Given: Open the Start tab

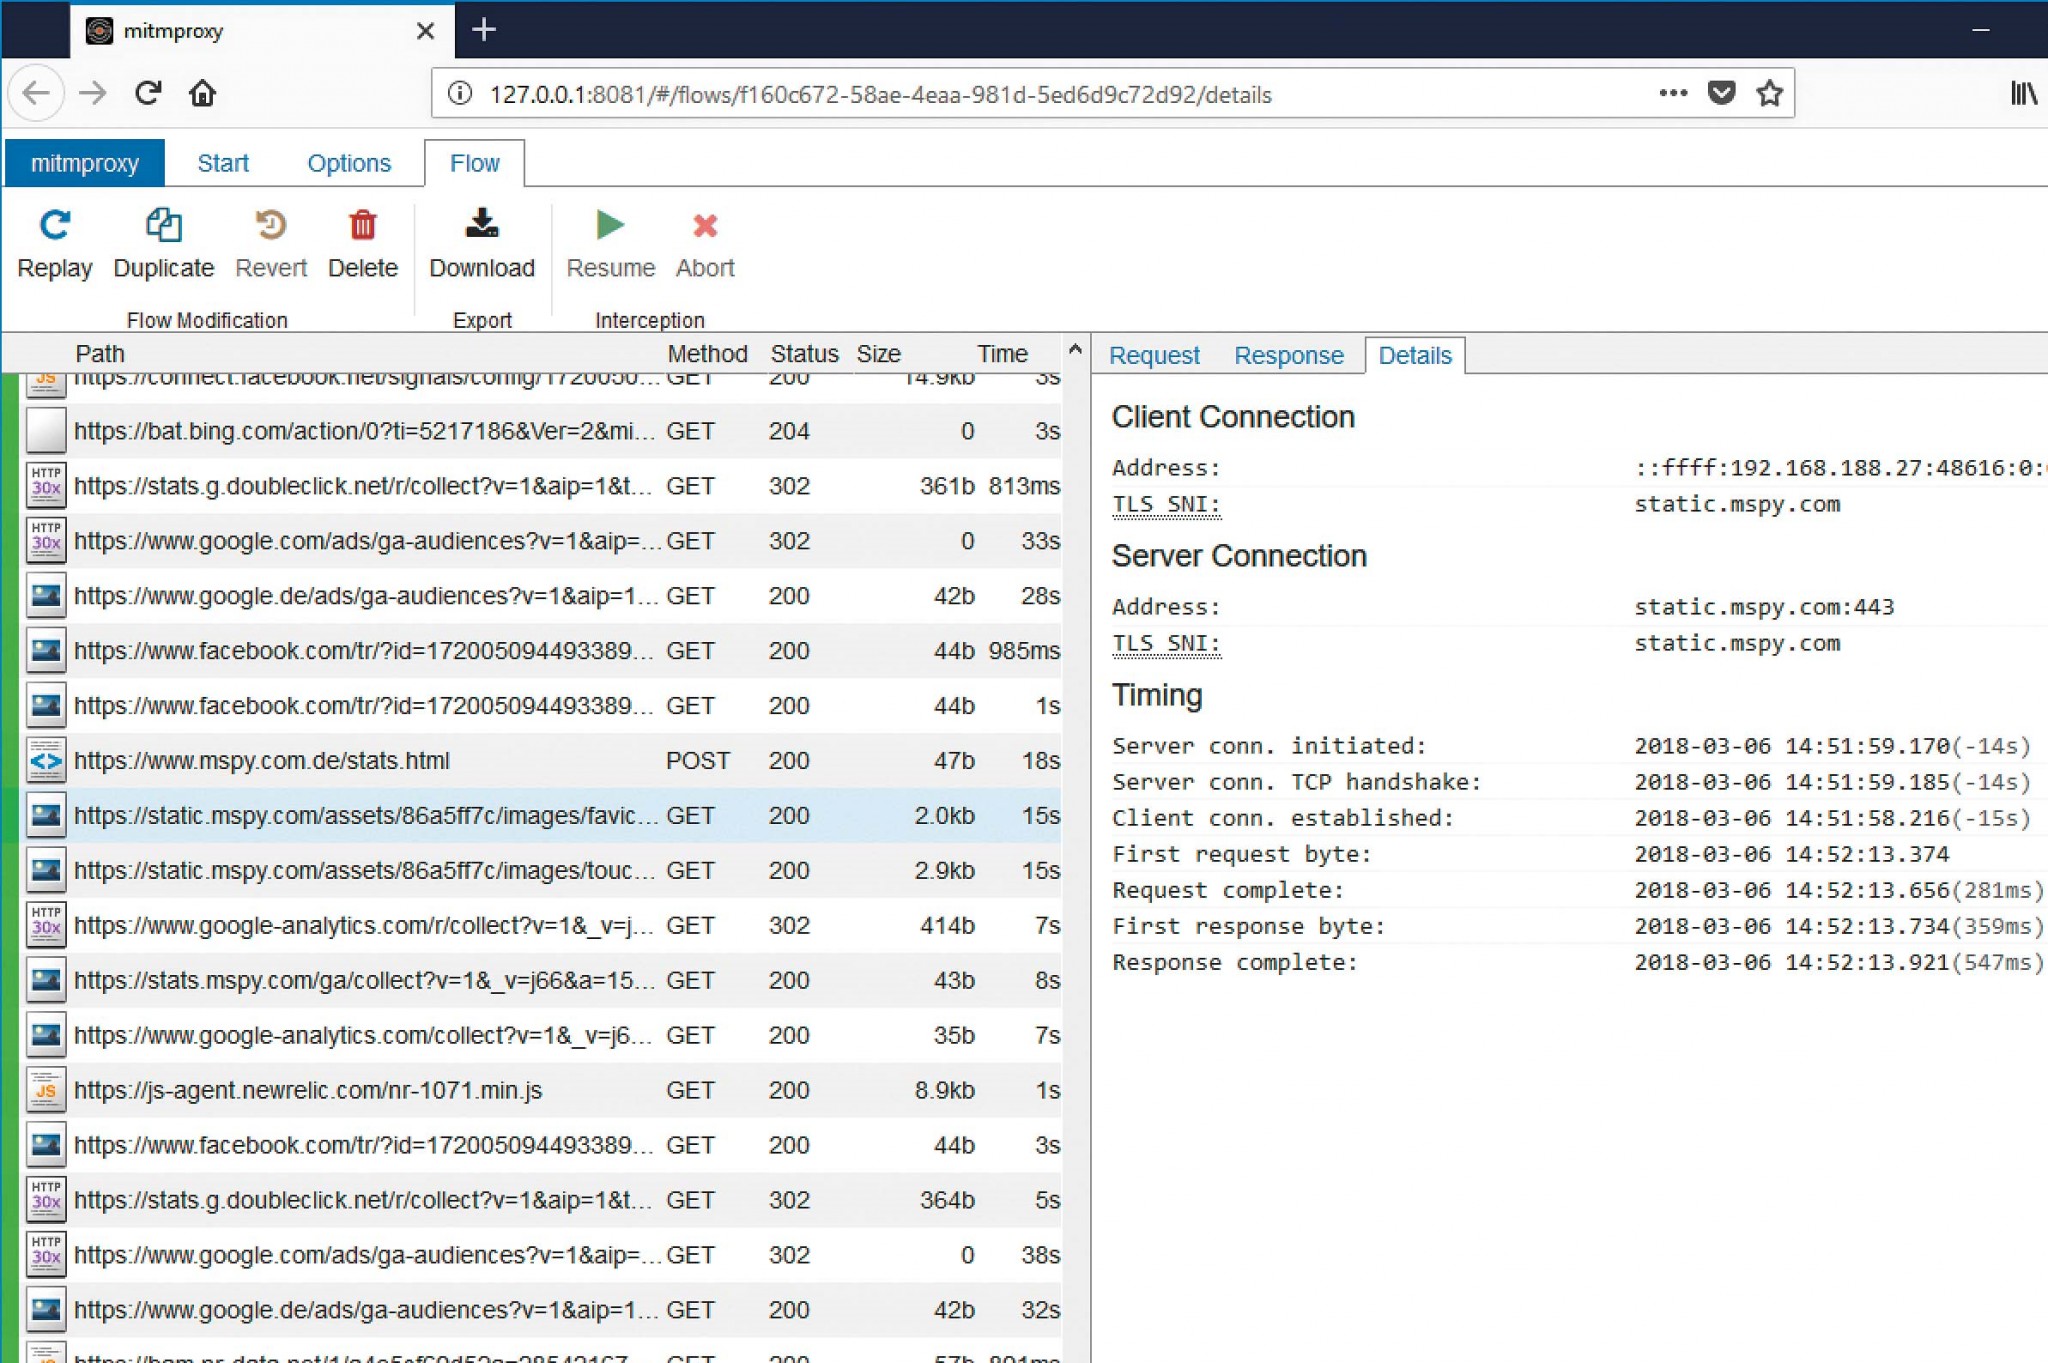Looking at the screenshot, I should coord(222,163).
